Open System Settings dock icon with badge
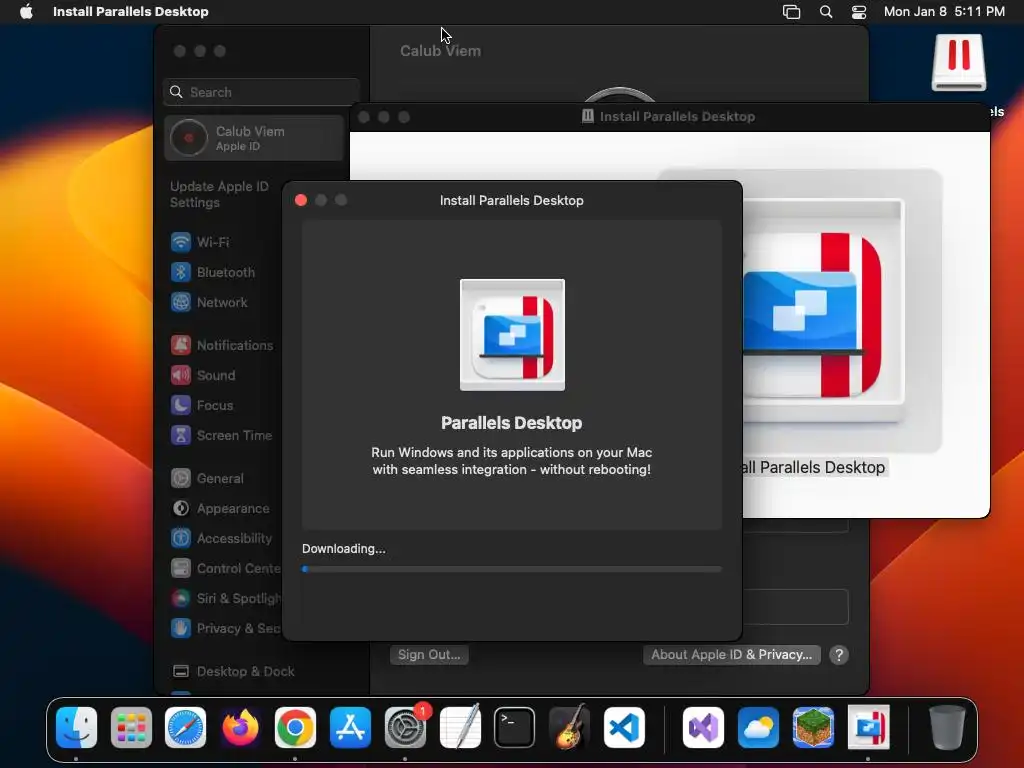The width and height of the screenshot is (1024, 768). (x=405, y=727)
